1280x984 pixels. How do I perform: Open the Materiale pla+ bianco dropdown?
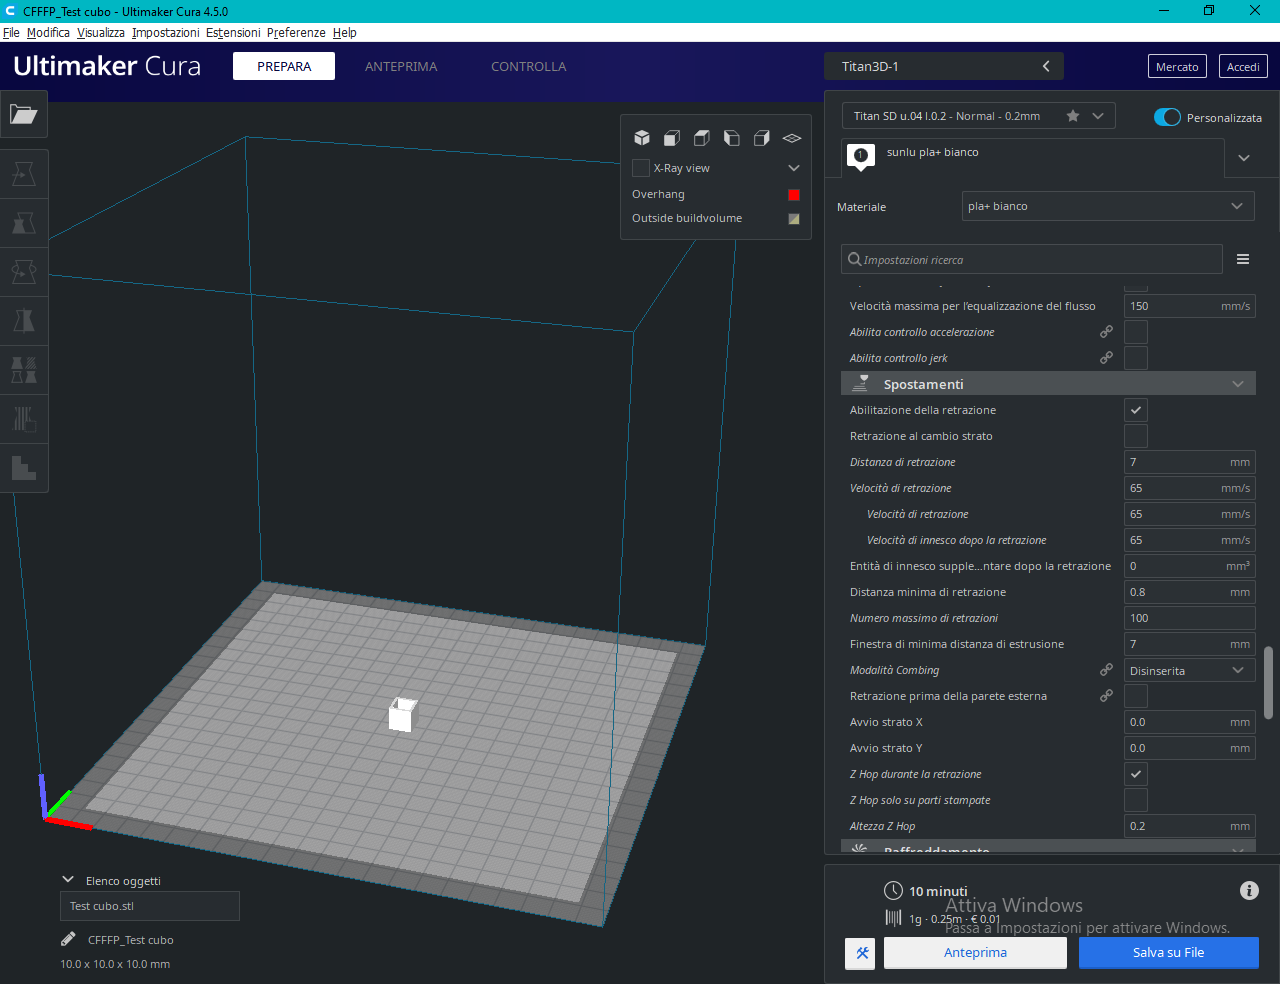(x=1106, y=206)
